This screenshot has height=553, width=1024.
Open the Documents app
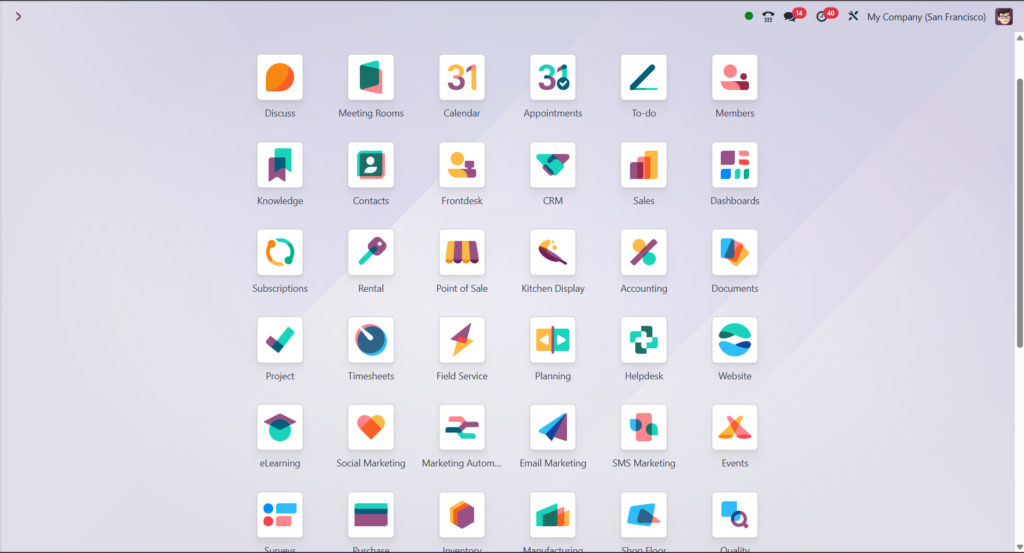(735, 253)
